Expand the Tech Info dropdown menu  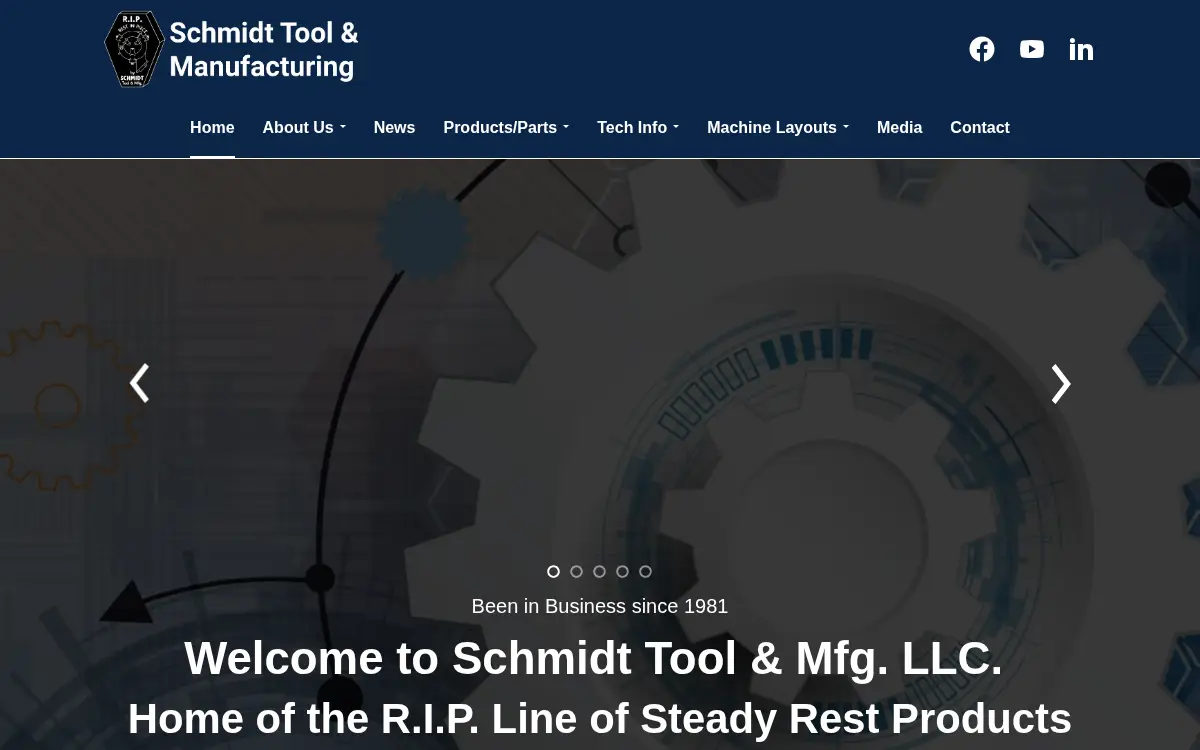point(638,127)
